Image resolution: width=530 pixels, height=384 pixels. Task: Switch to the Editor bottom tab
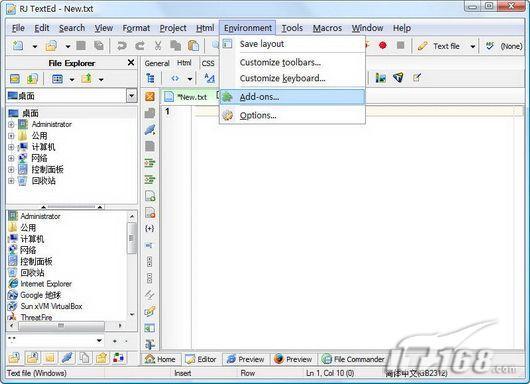coord(201,359)
